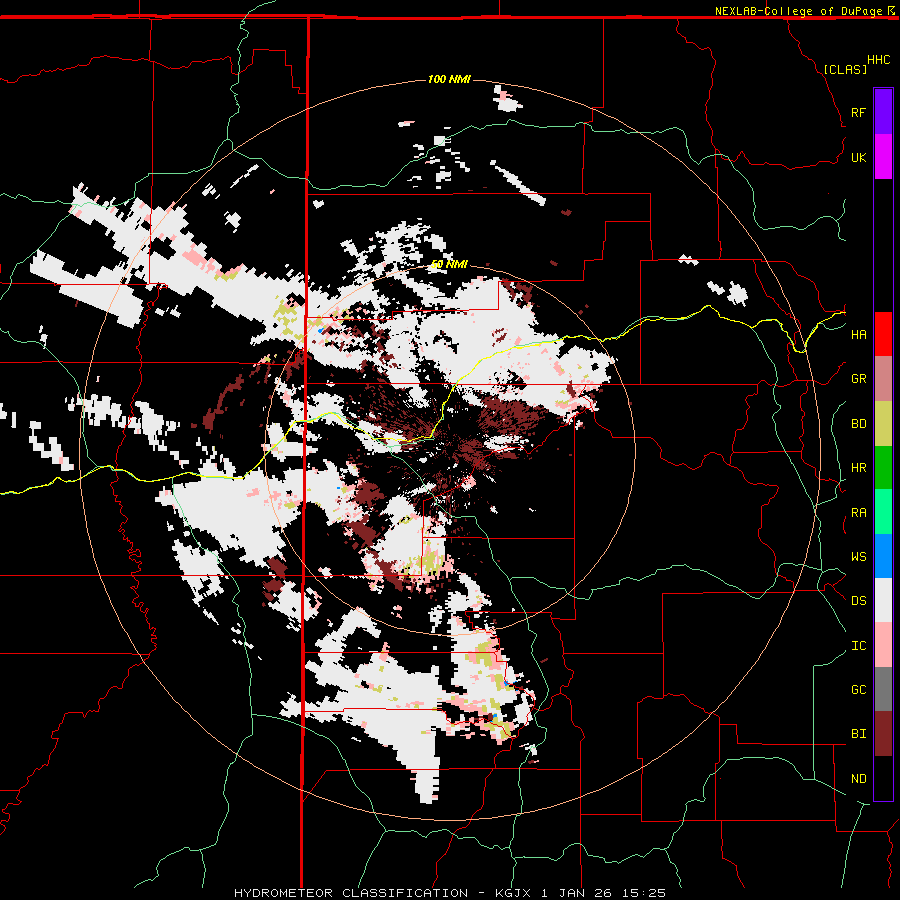The width and height of the screenshot is (900, 900).
Task: Click the HHC product label
Action: pos(879,60)
